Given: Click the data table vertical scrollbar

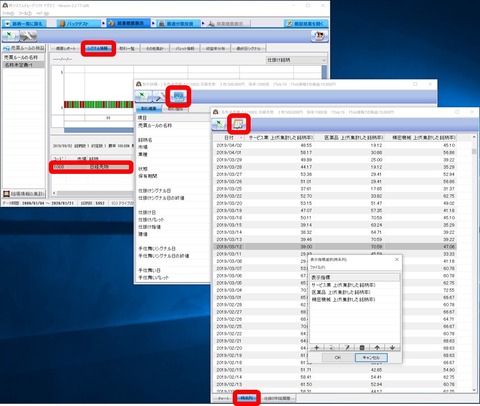Looking at the screenshot, I should 474,263.
